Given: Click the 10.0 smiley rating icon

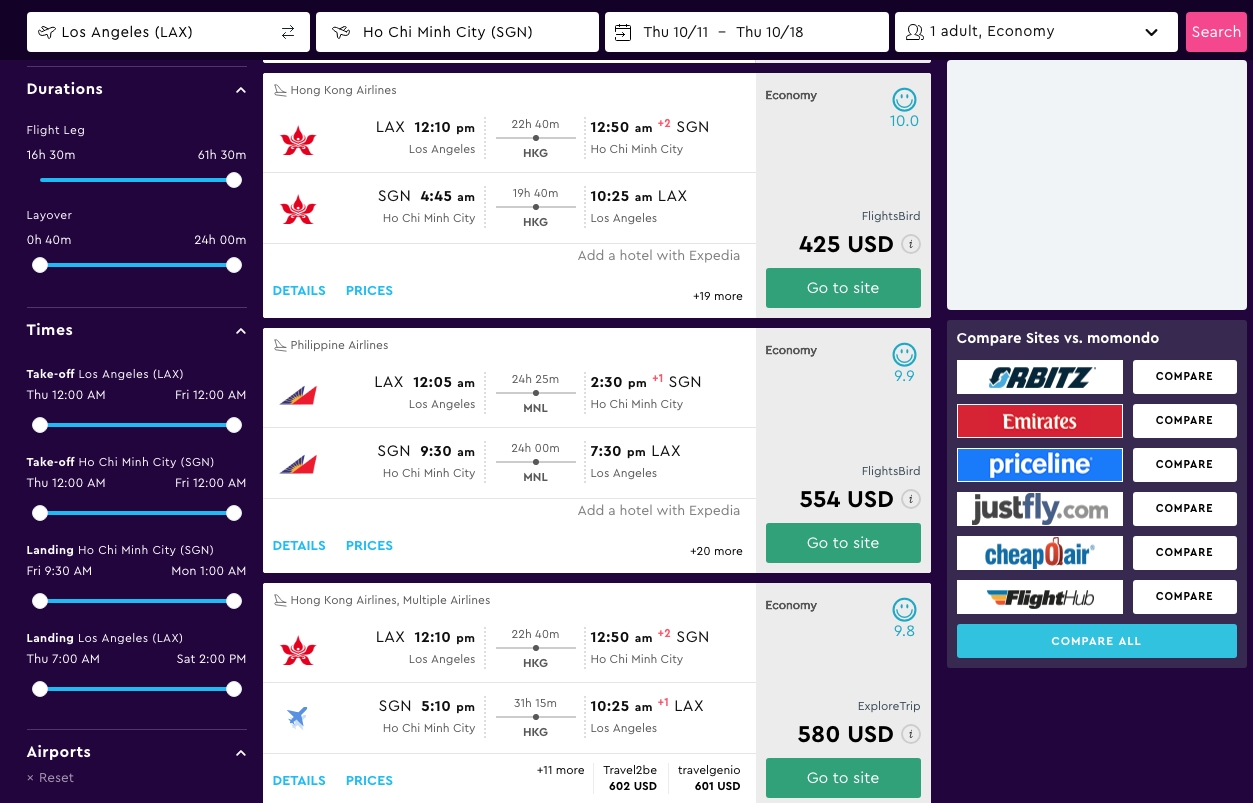Looking at the screenshot, I should pos(904,100).
